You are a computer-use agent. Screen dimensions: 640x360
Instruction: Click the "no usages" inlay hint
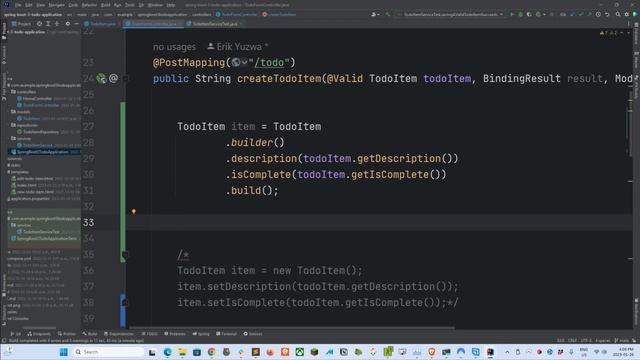174,47
